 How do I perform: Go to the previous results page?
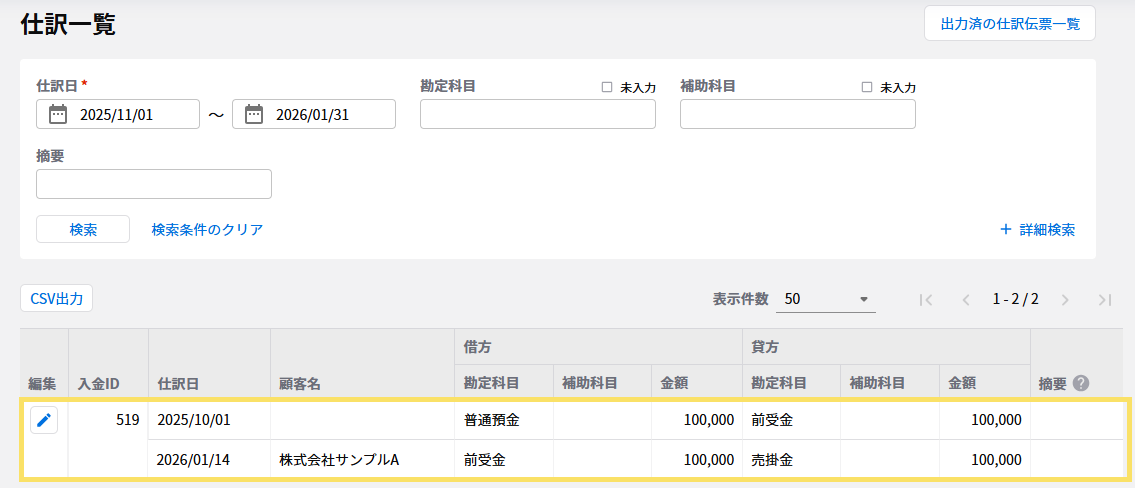(966, 299)
